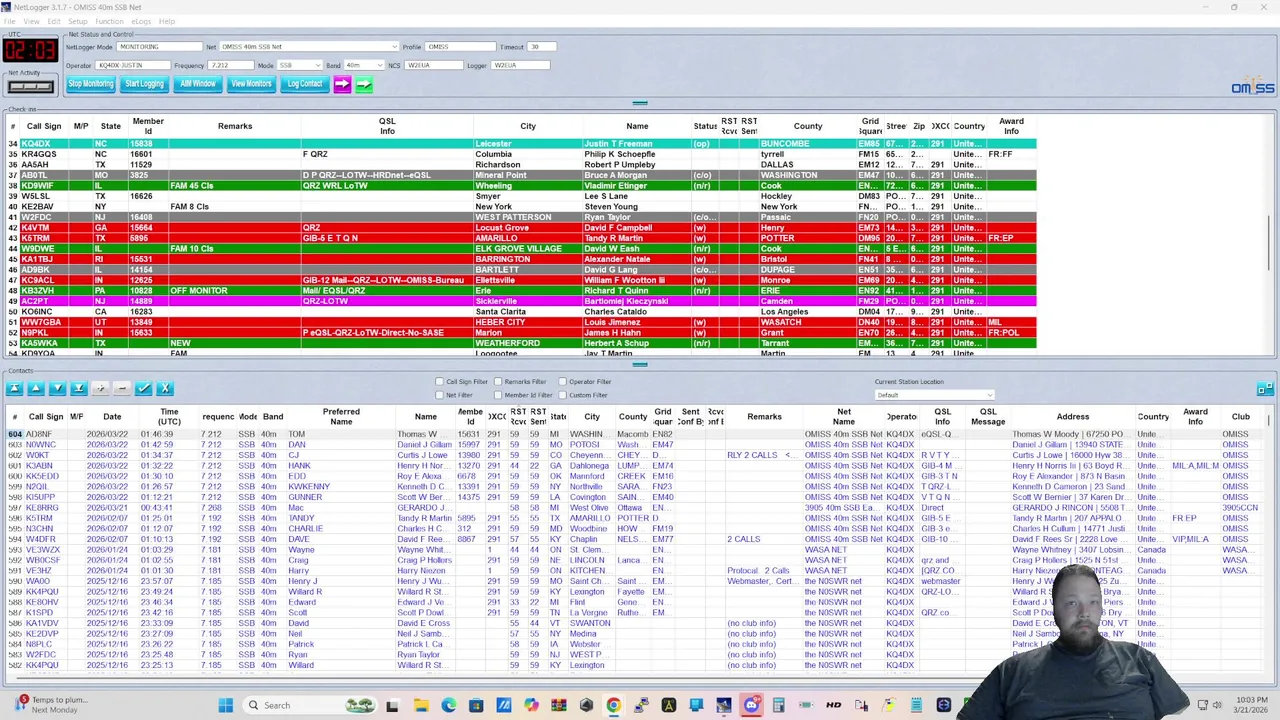The image size is (1280, 720).
Task: Open the File menu
Action: 9,21
